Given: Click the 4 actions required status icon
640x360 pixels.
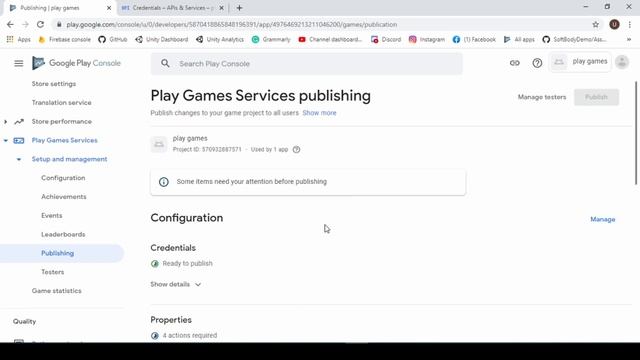Looking at the screenshot, I should pos(155,336).
